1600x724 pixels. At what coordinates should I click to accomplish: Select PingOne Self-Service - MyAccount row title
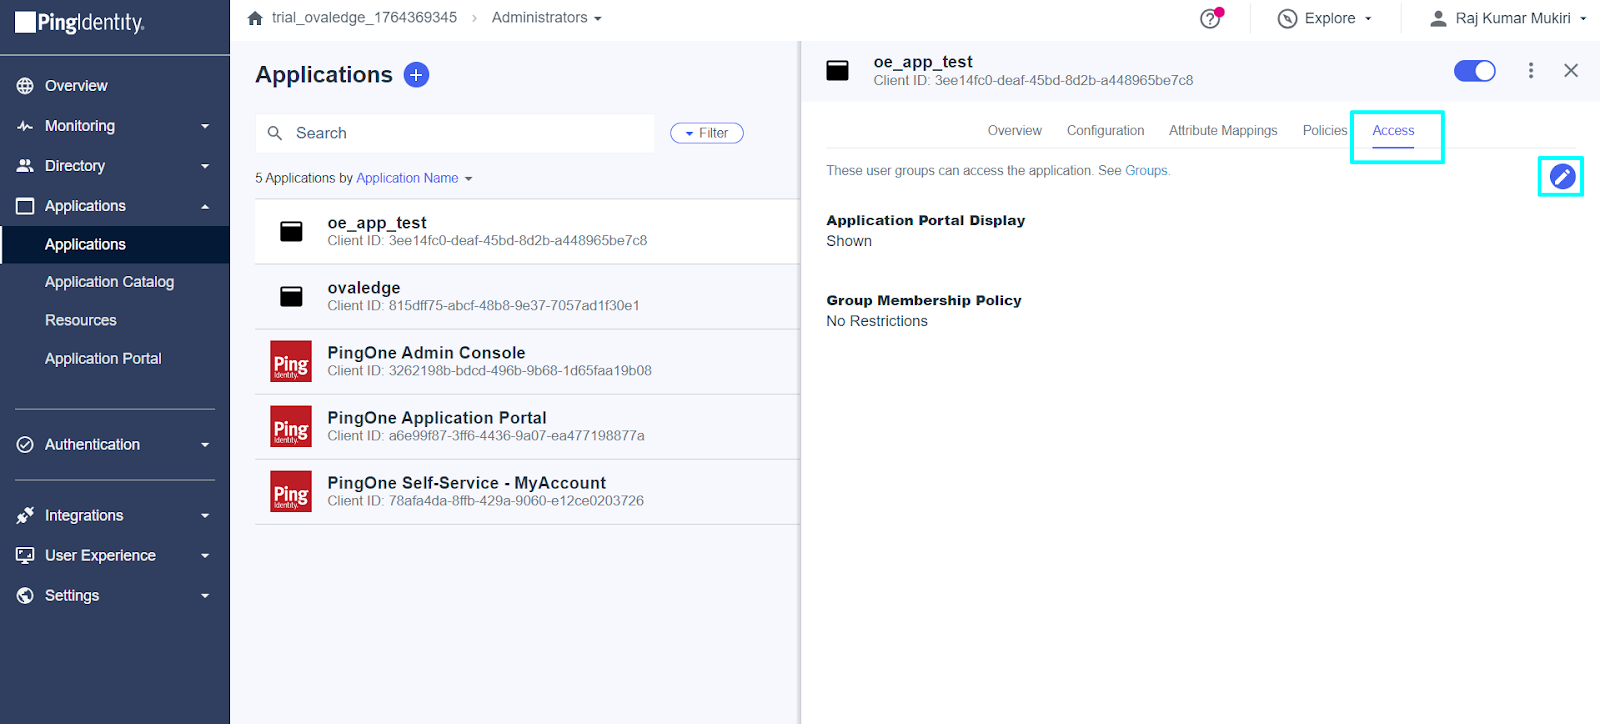click(467, 483)
